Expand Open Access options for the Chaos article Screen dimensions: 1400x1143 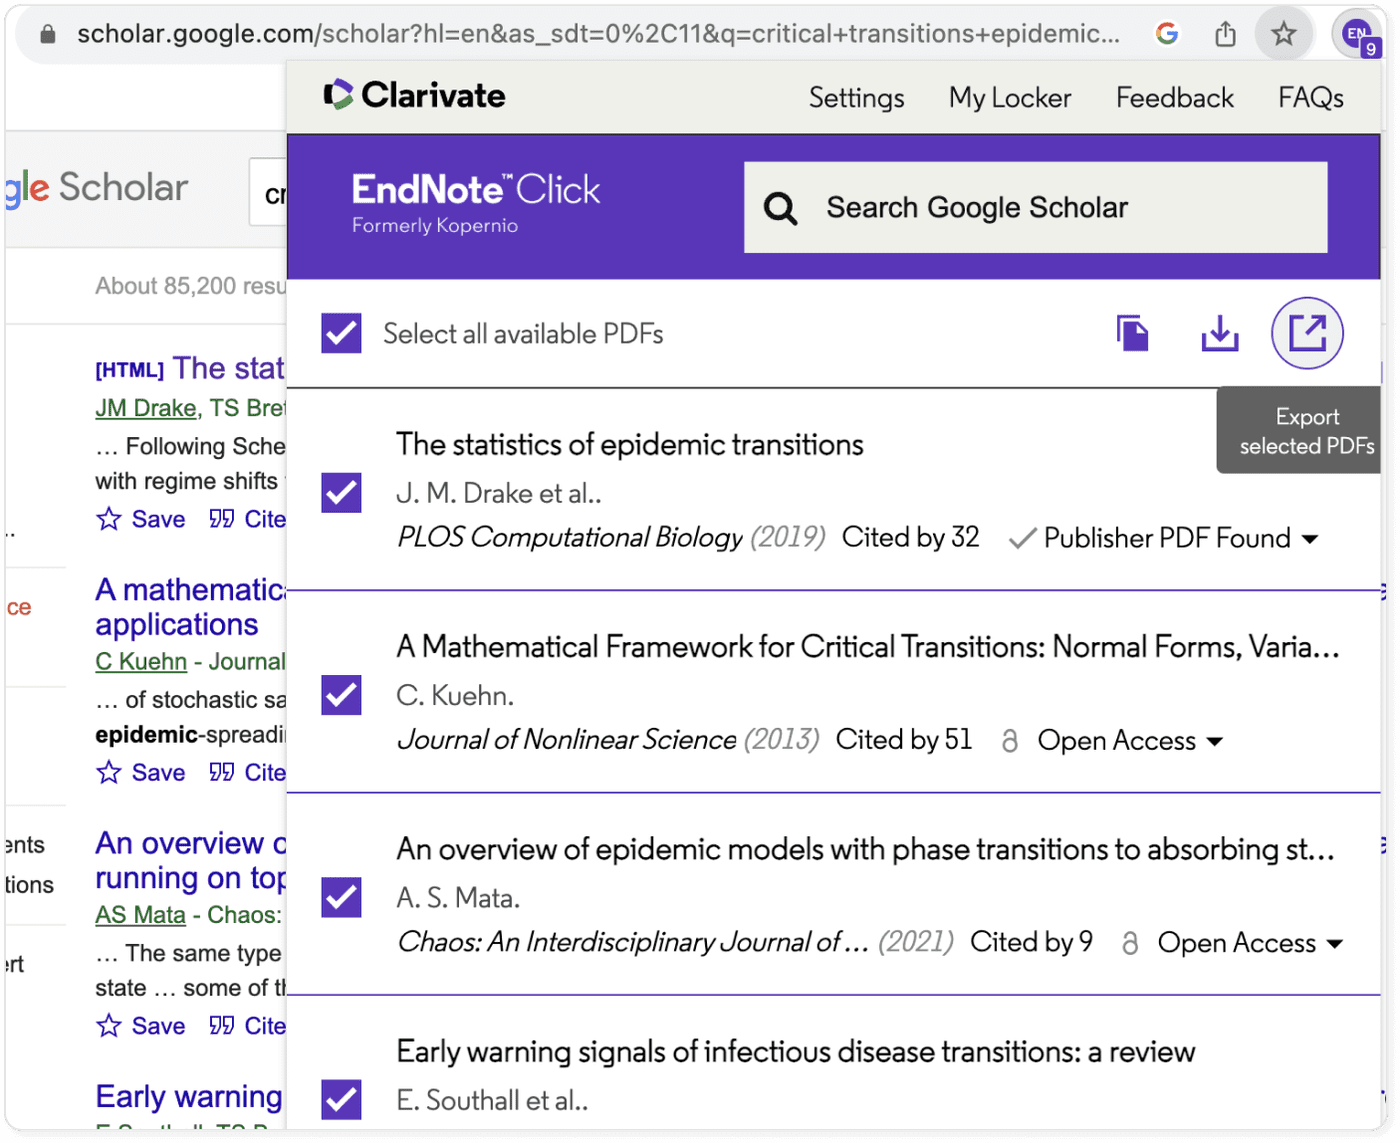tap(1337, 943)
